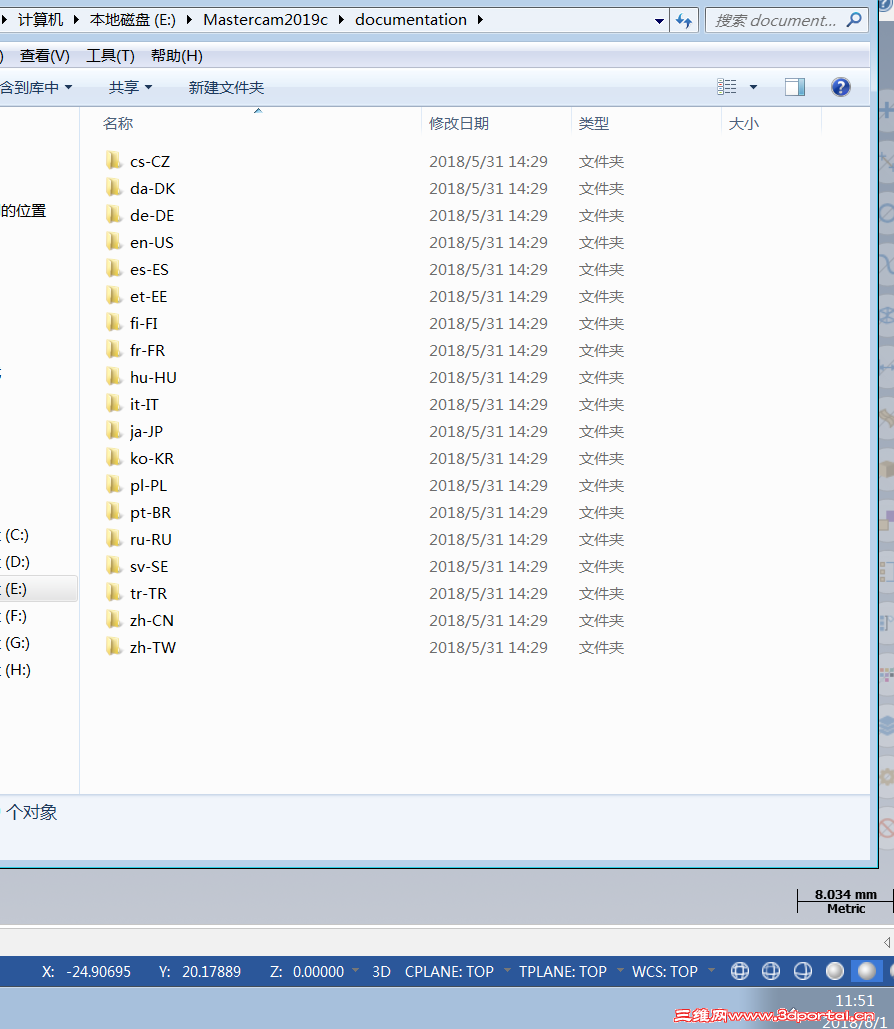Toggle 3D mode in Mastercam status bar
894x1029 pixels.
[381, 971]
